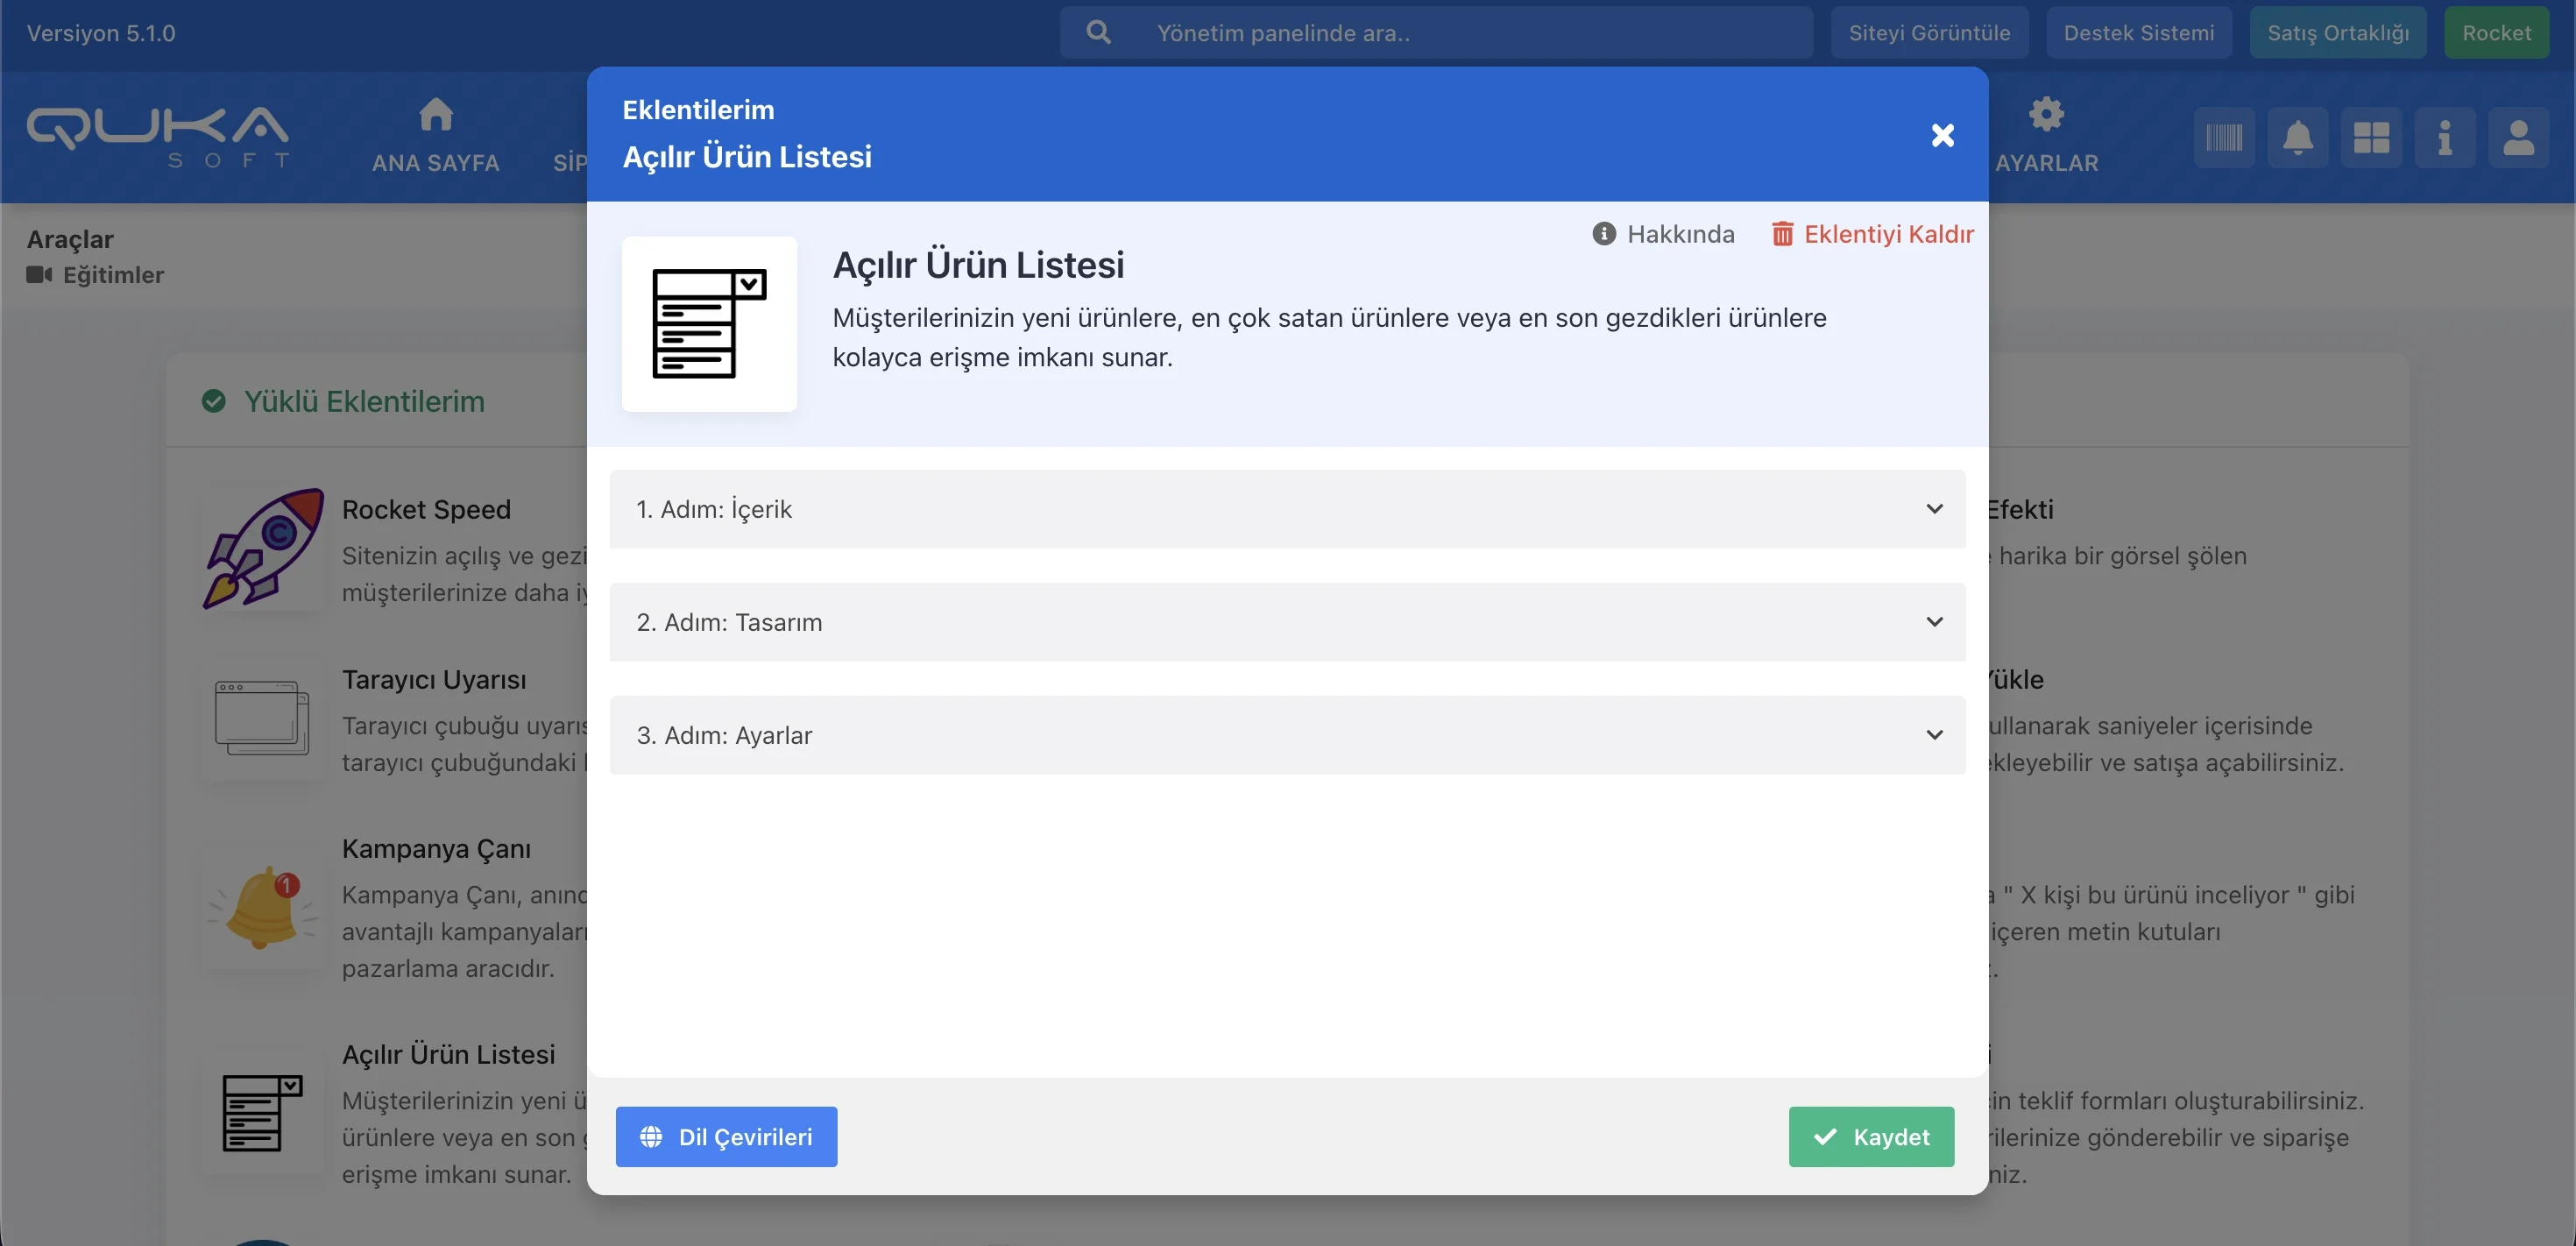The height and width of the screenshot is (1246, 2576).
Task: Click Eklentiyi Kaldır to remove plugin
Action: click(1873, 234)
